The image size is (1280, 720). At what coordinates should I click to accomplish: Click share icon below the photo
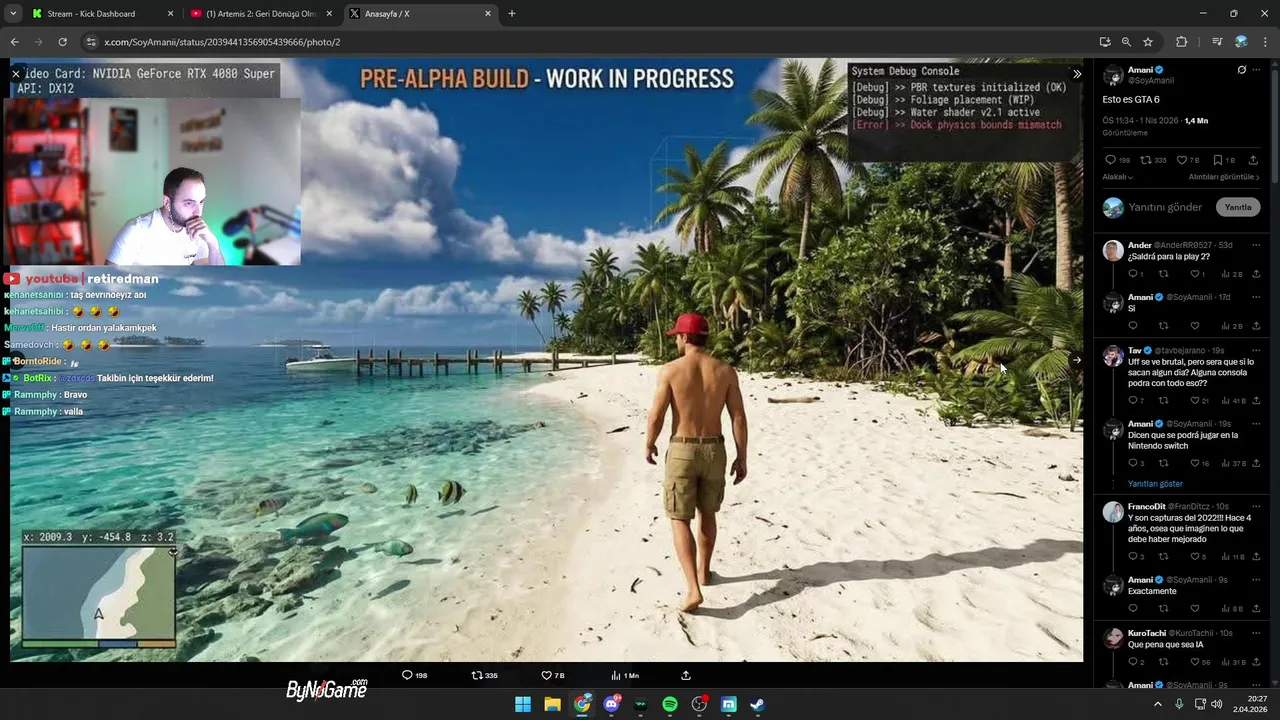686,675
